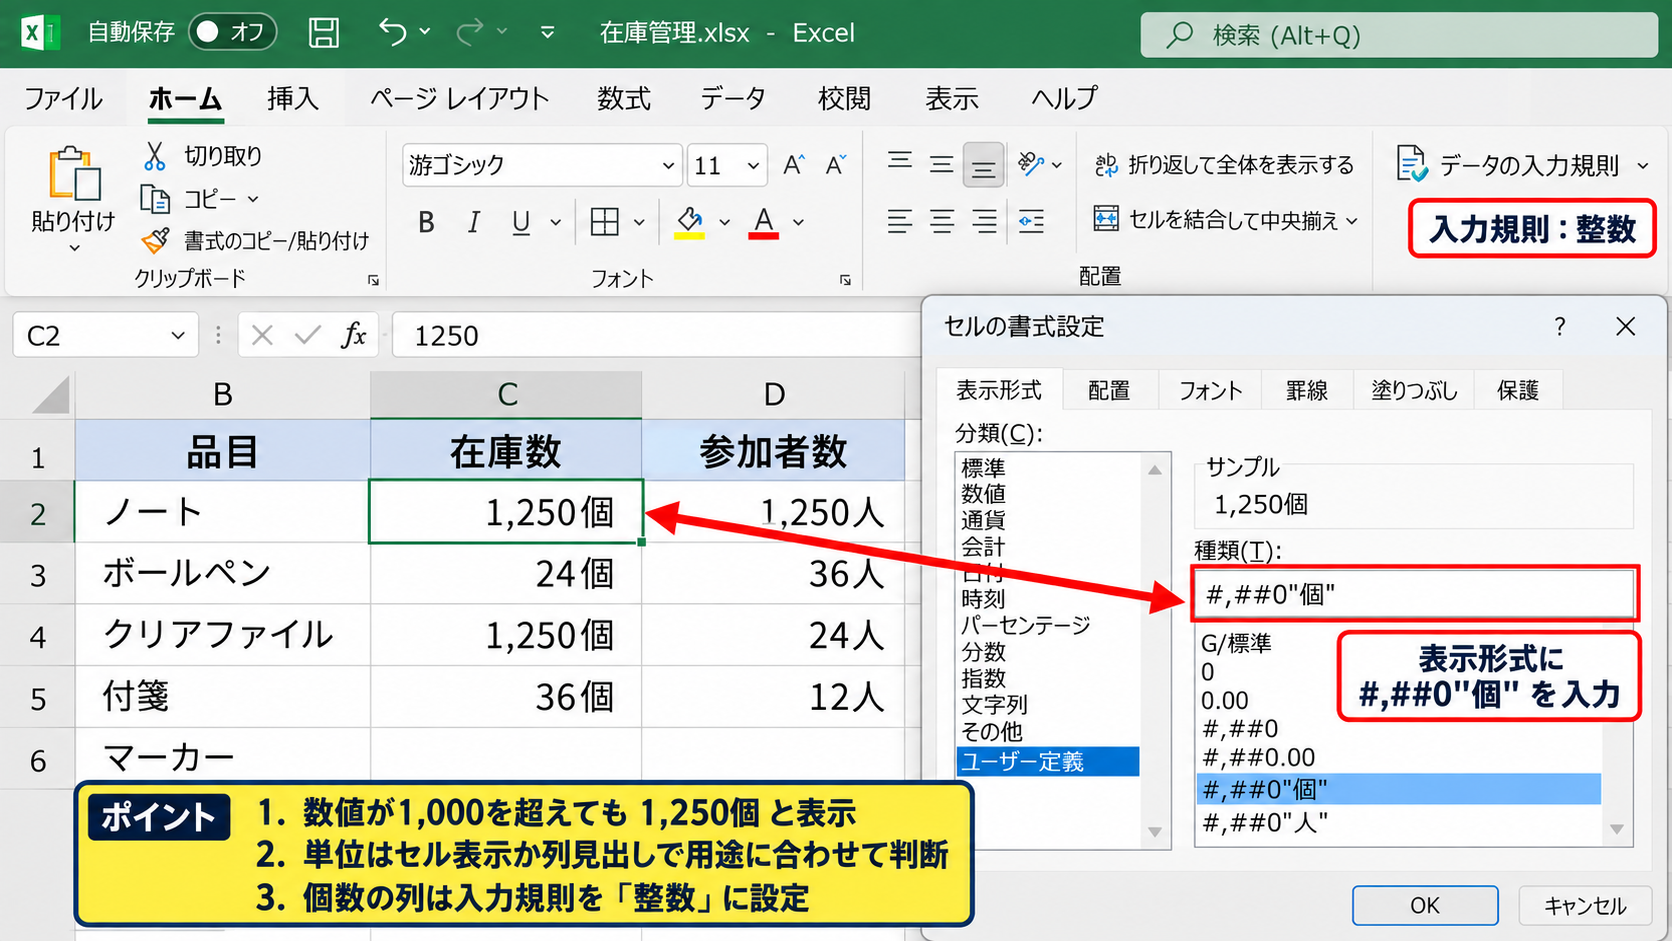Open the font size dropdown

point(753,166)
